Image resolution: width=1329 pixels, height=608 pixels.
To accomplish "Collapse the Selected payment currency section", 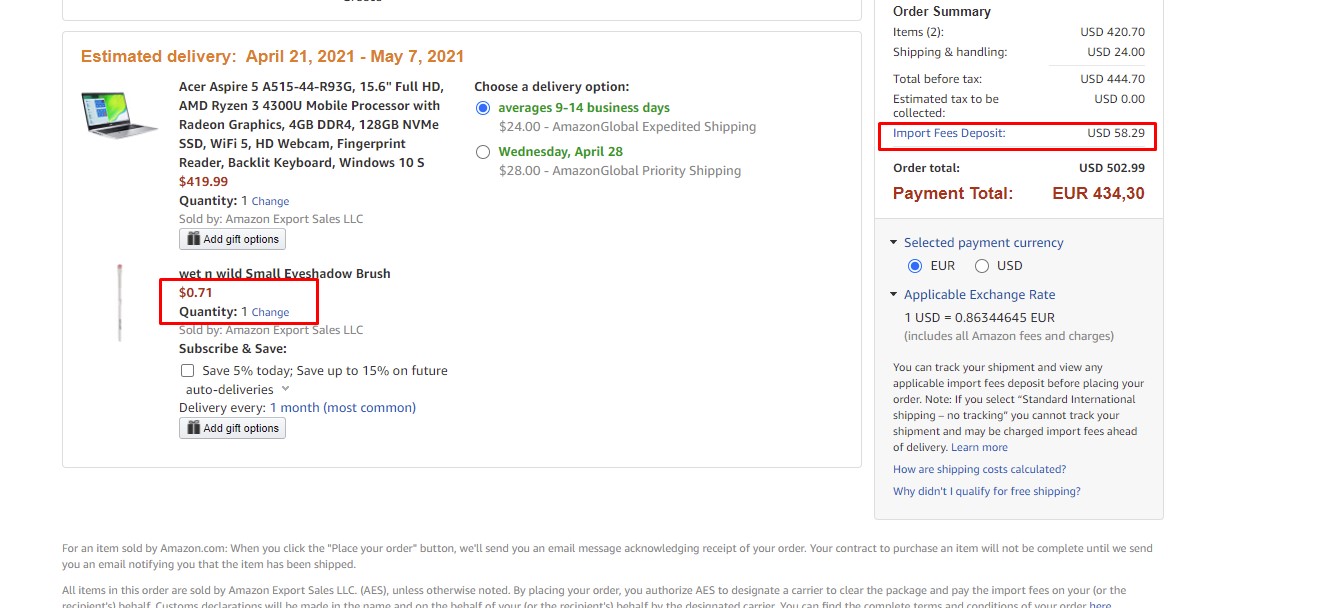I will [893, 243].
